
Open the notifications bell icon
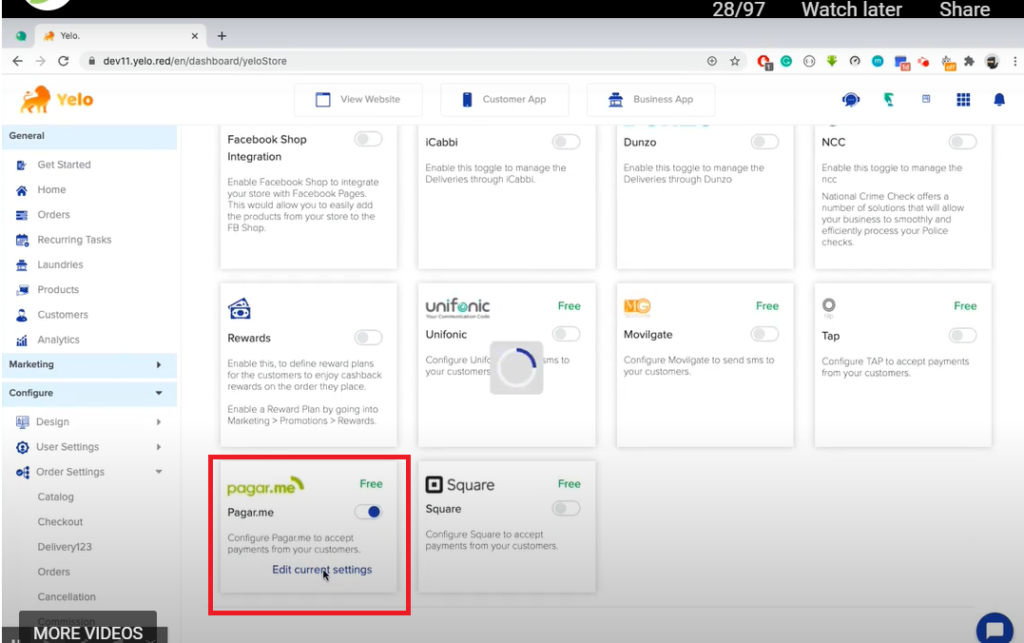click(999, 99)
